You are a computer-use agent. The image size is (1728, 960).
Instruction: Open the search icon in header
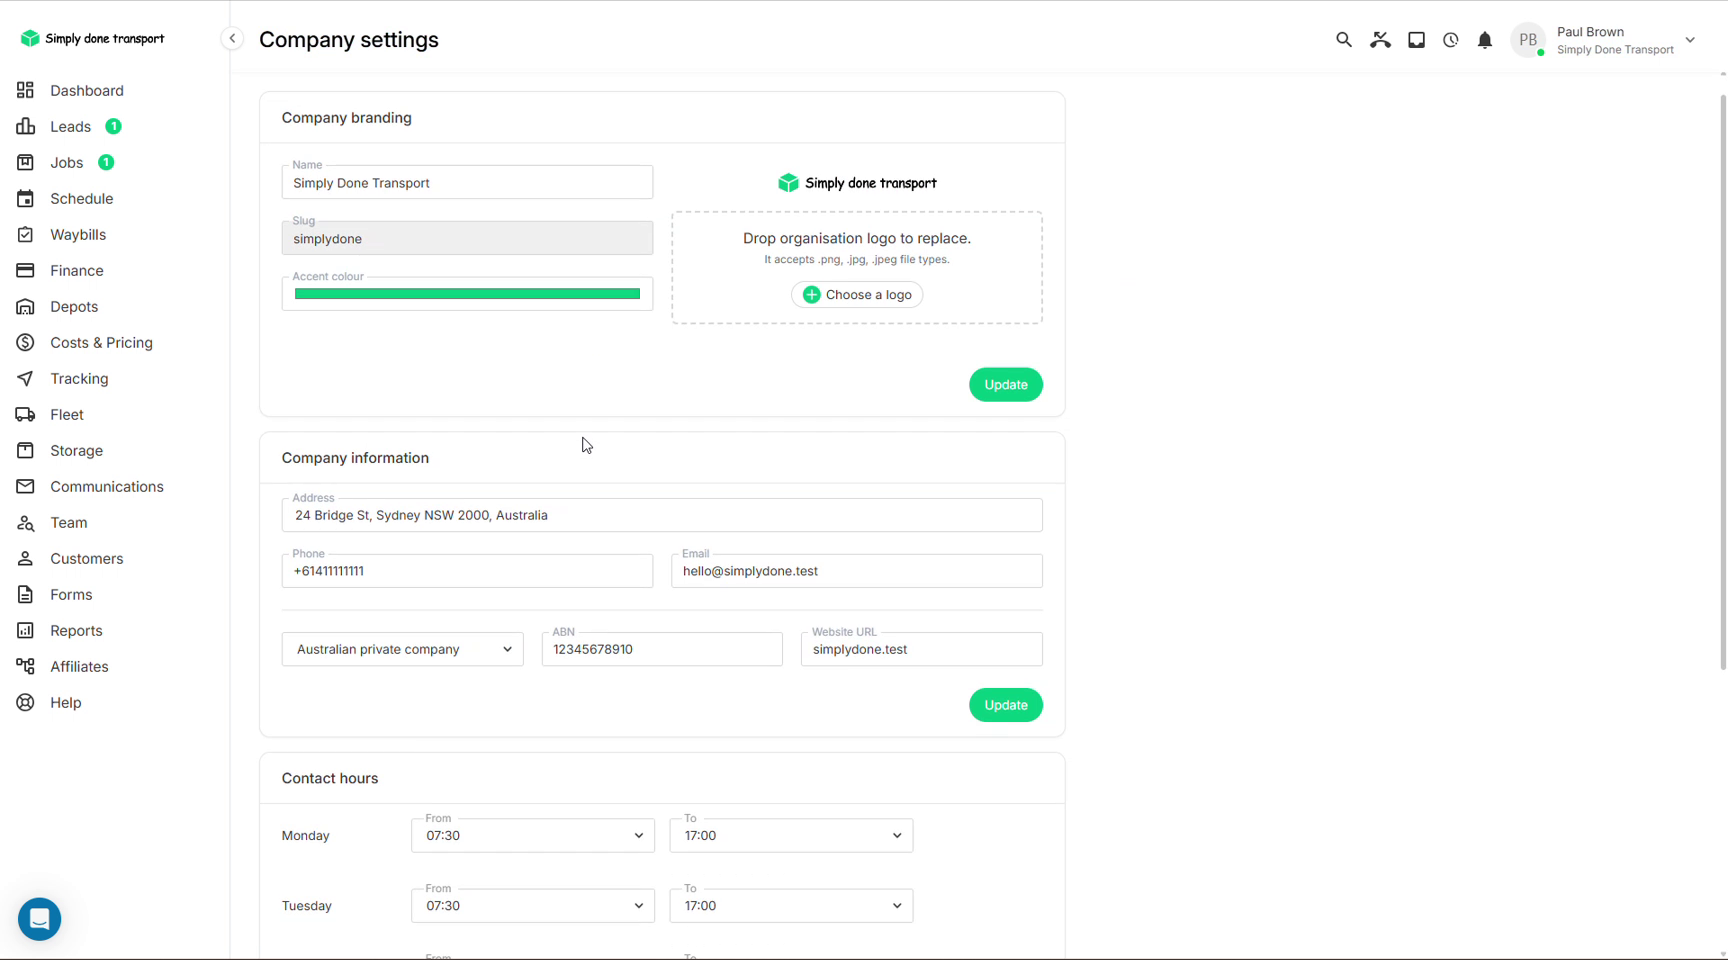1343,40
